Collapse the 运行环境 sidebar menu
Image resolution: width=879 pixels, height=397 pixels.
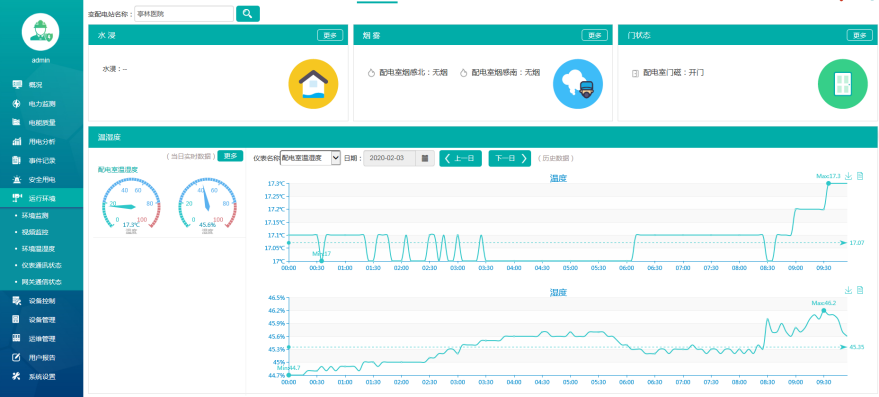(x=41, y=198)
